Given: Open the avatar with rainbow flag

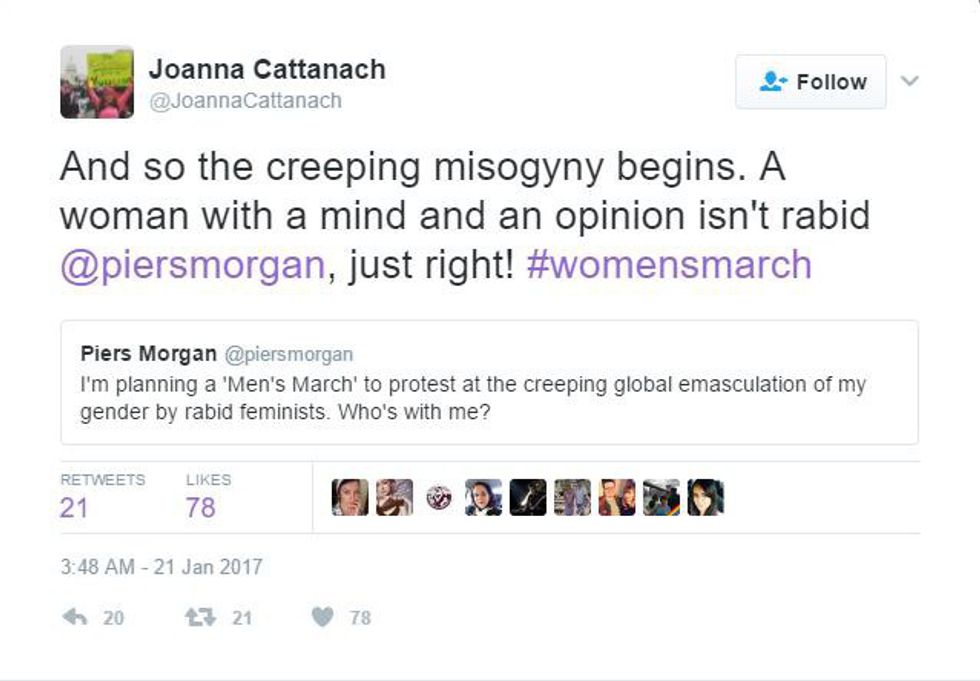Looking at the screenshot, I should [661, 498].
